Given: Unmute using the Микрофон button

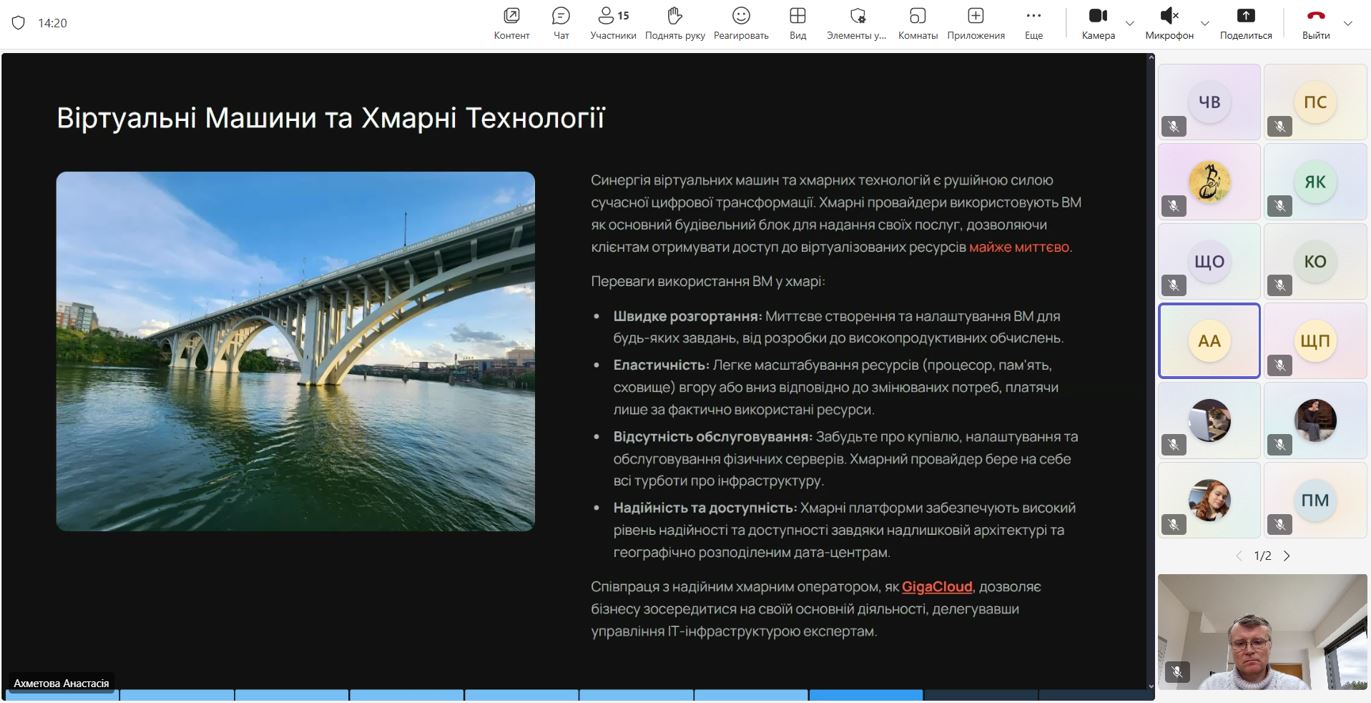Looking at the screenshot, I should (x=1168, y=23).
